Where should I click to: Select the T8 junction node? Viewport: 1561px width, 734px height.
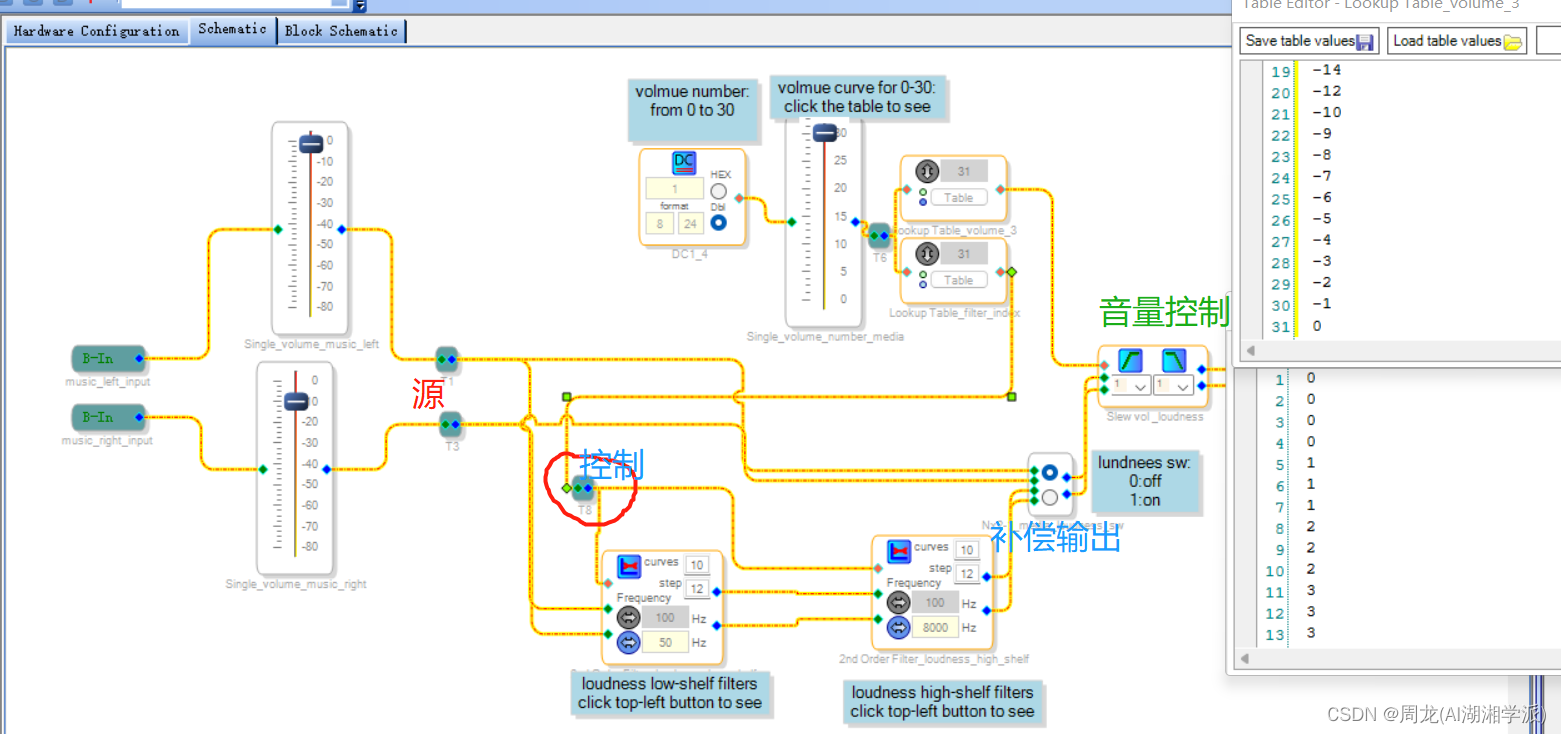point(583,488)
